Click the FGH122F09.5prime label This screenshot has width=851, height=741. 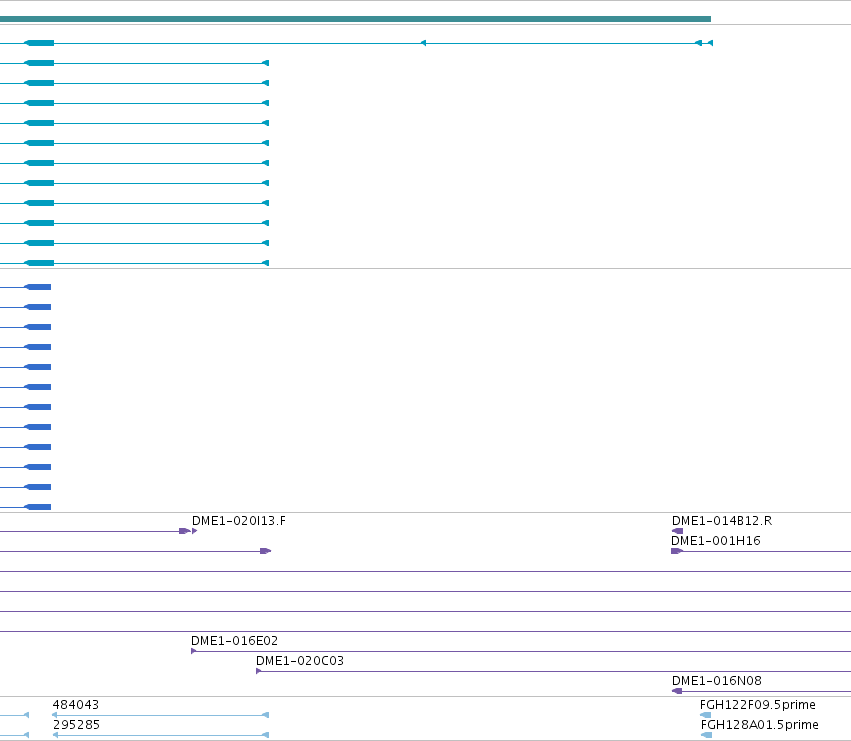click(758, 705)
